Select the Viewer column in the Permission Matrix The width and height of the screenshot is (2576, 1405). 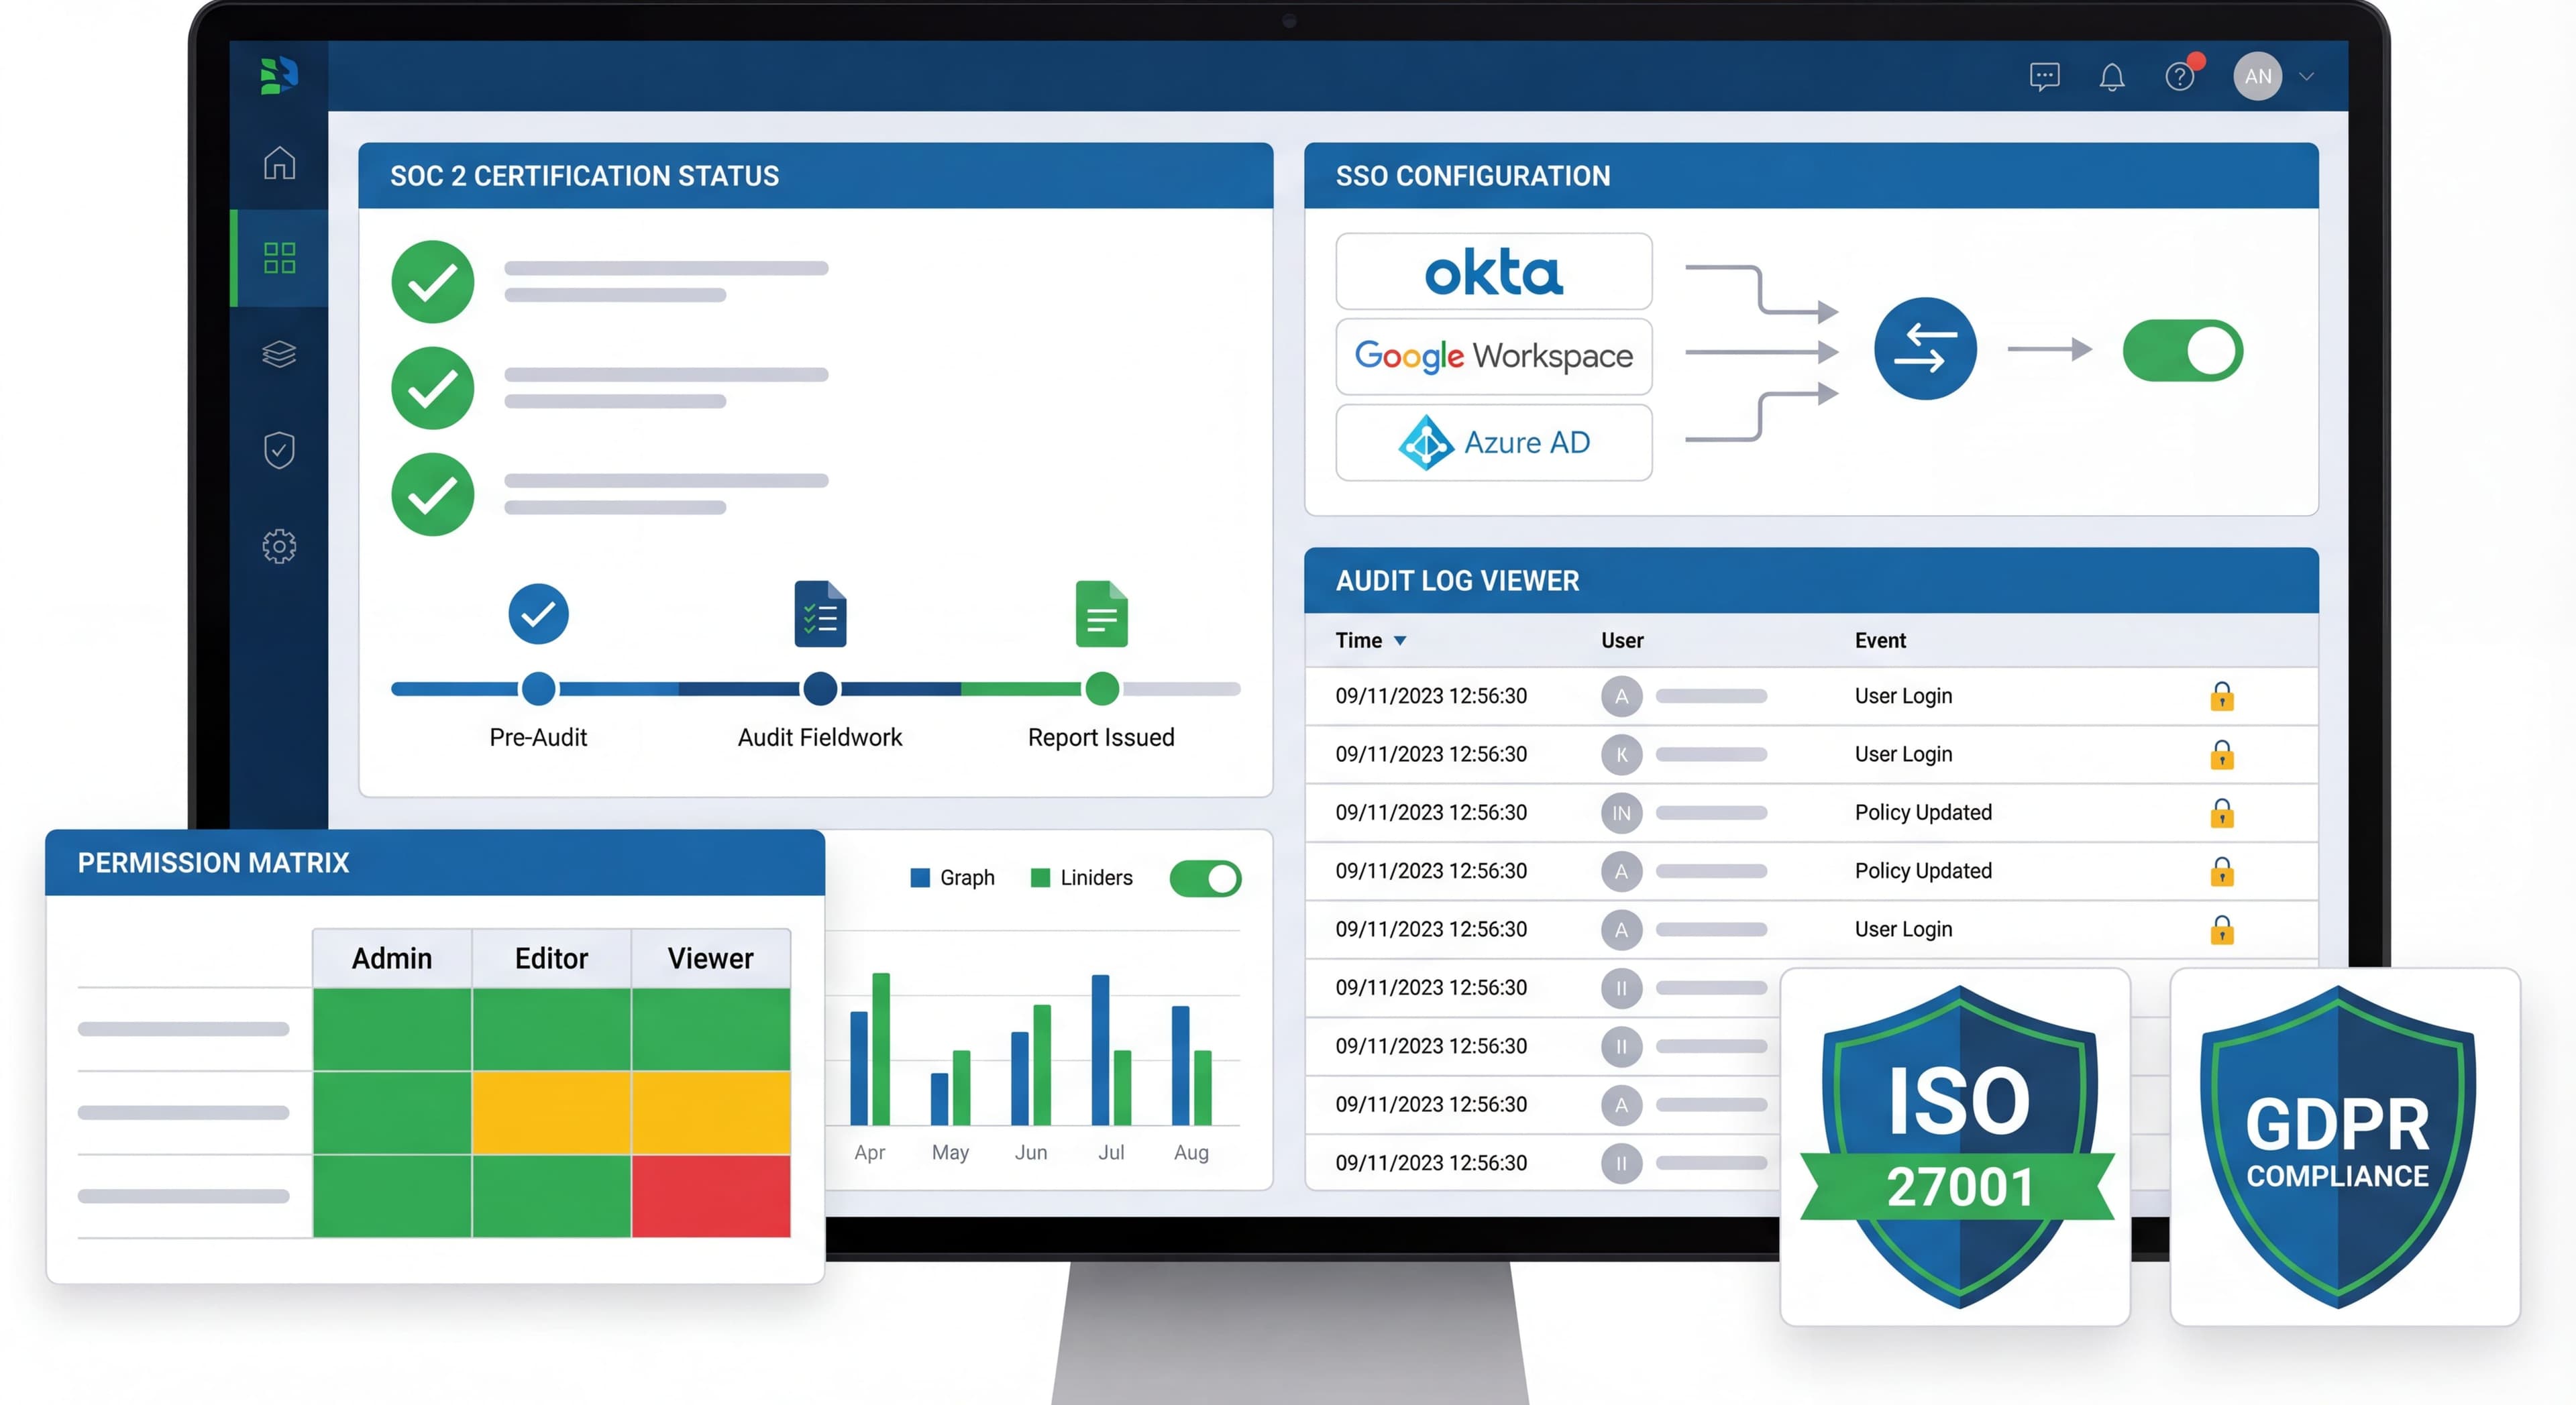711,957
